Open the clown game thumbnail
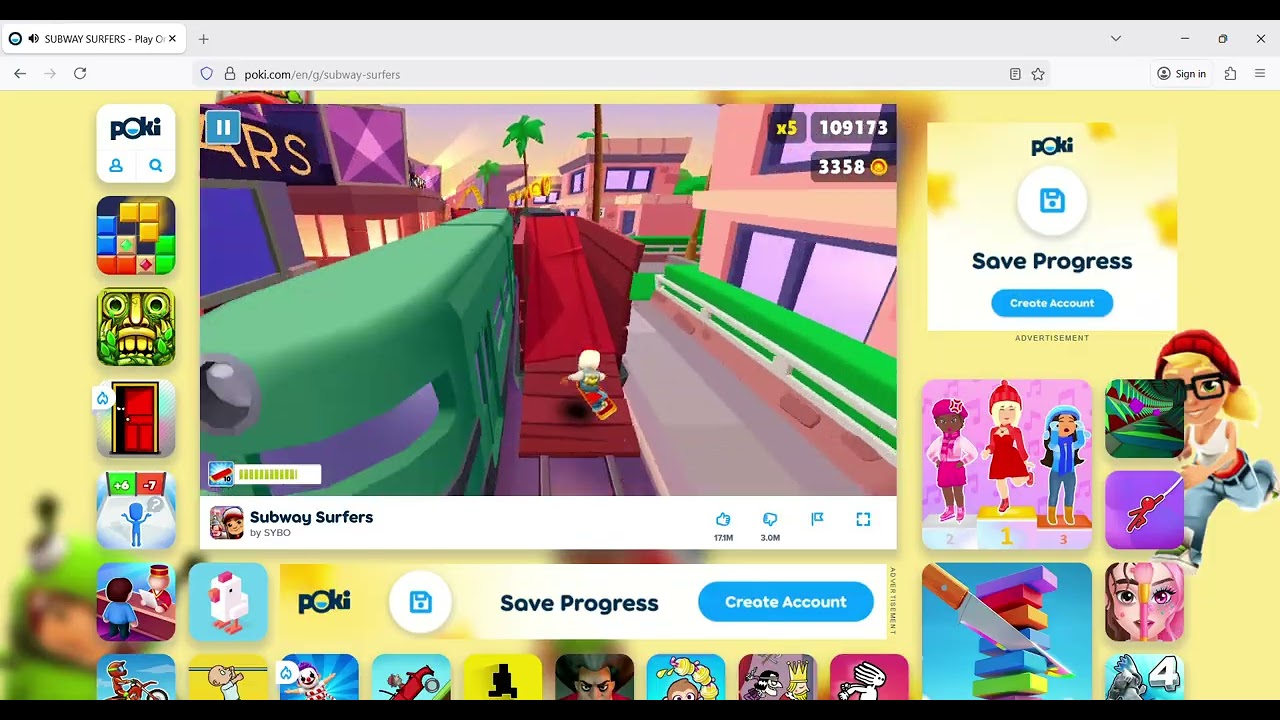This screenshot has height=720, width=1280. (x=319, y=677)
